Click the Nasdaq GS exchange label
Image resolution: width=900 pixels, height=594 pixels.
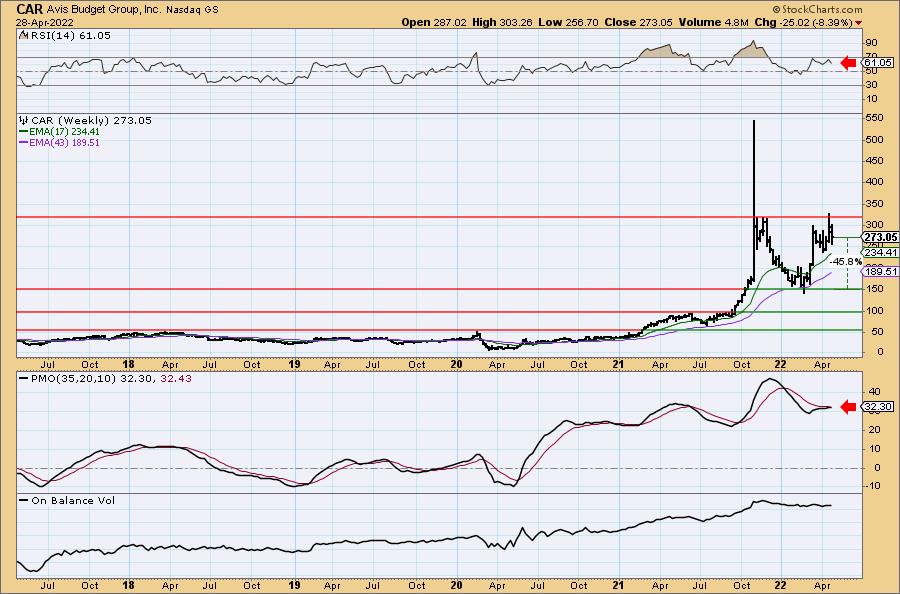tap(192, 10)
